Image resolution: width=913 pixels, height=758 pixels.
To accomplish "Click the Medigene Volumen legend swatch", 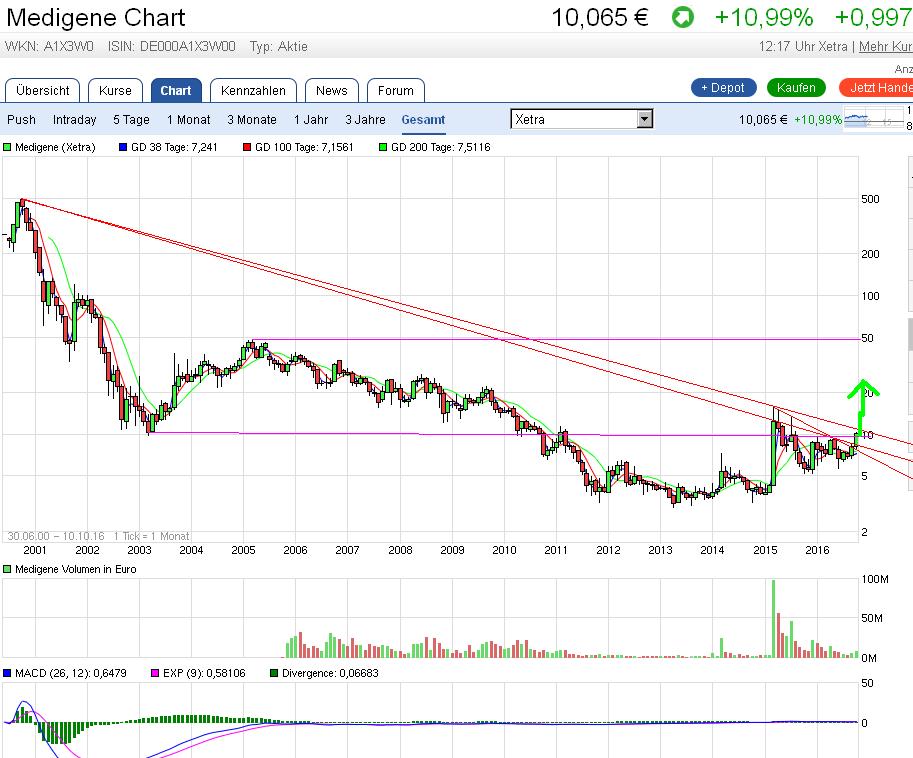I will click(8, 569).
